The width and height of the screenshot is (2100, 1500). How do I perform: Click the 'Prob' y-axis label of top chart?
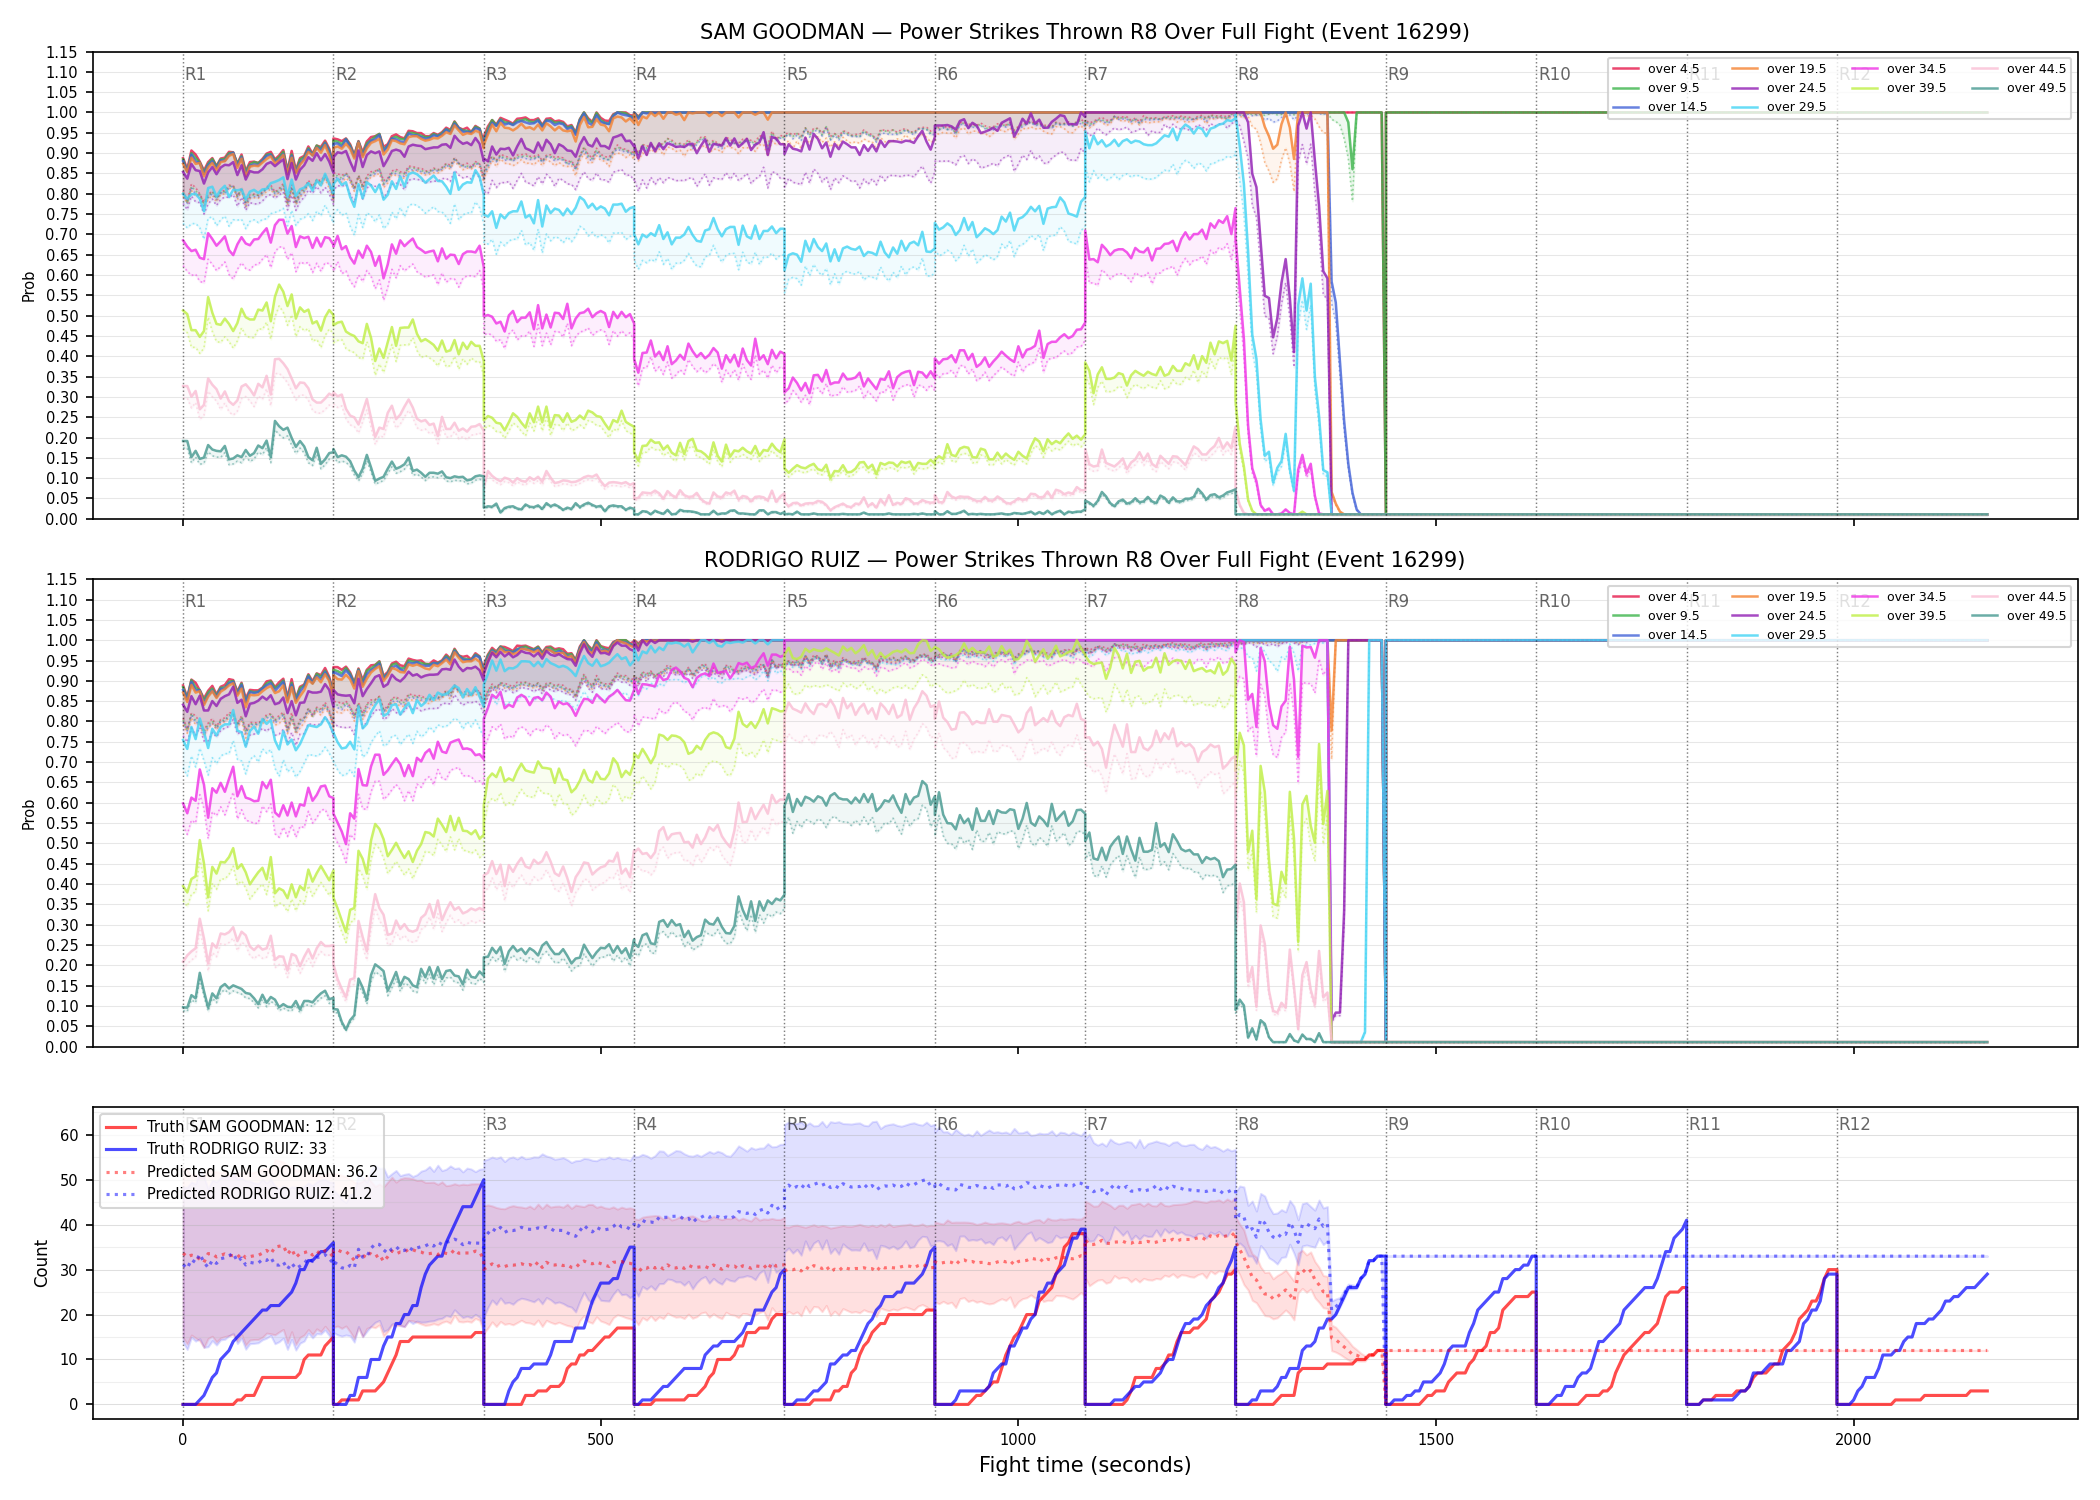(x=29, y=287)
